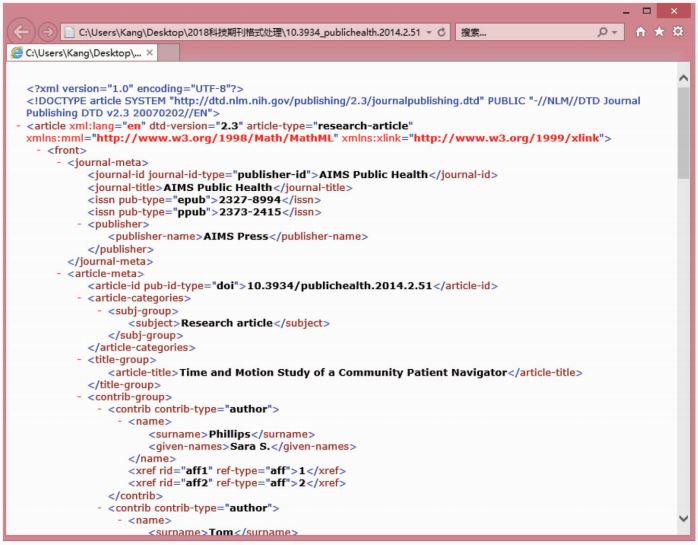Click the DOI 10.3934/publichealth.2014.2.51 in article-id
This screenshot has width=698, height=545.
(340, 286)
